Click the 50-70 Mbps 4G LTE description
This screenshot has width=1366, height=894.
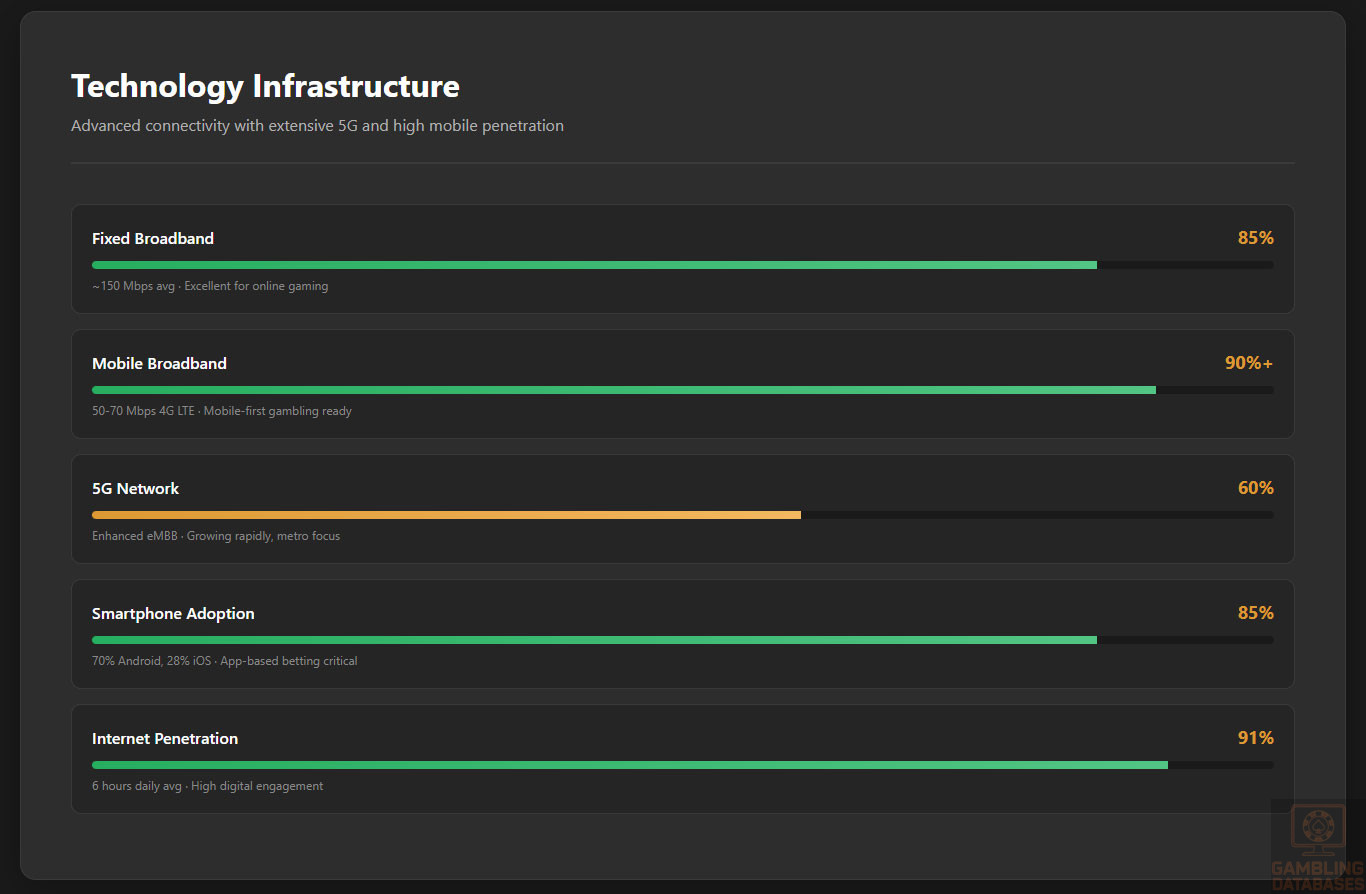222,411
